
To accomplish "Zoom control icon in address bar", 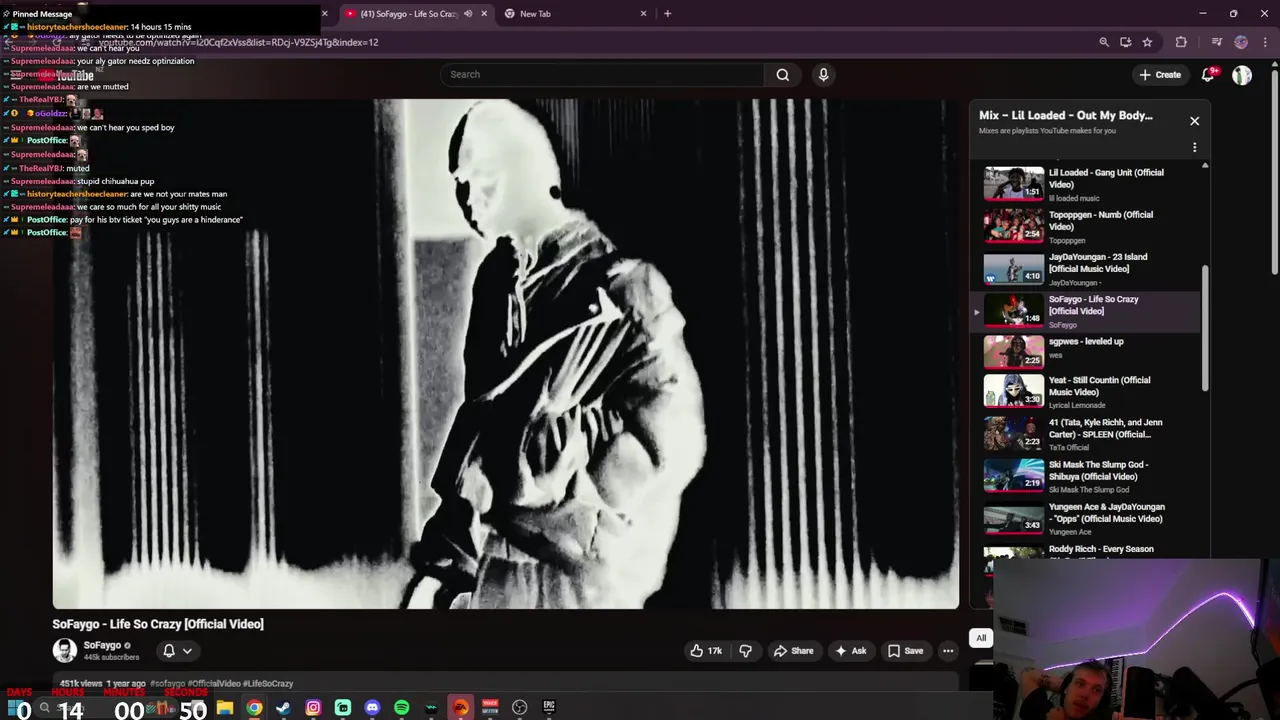I will pos(1104,42).
